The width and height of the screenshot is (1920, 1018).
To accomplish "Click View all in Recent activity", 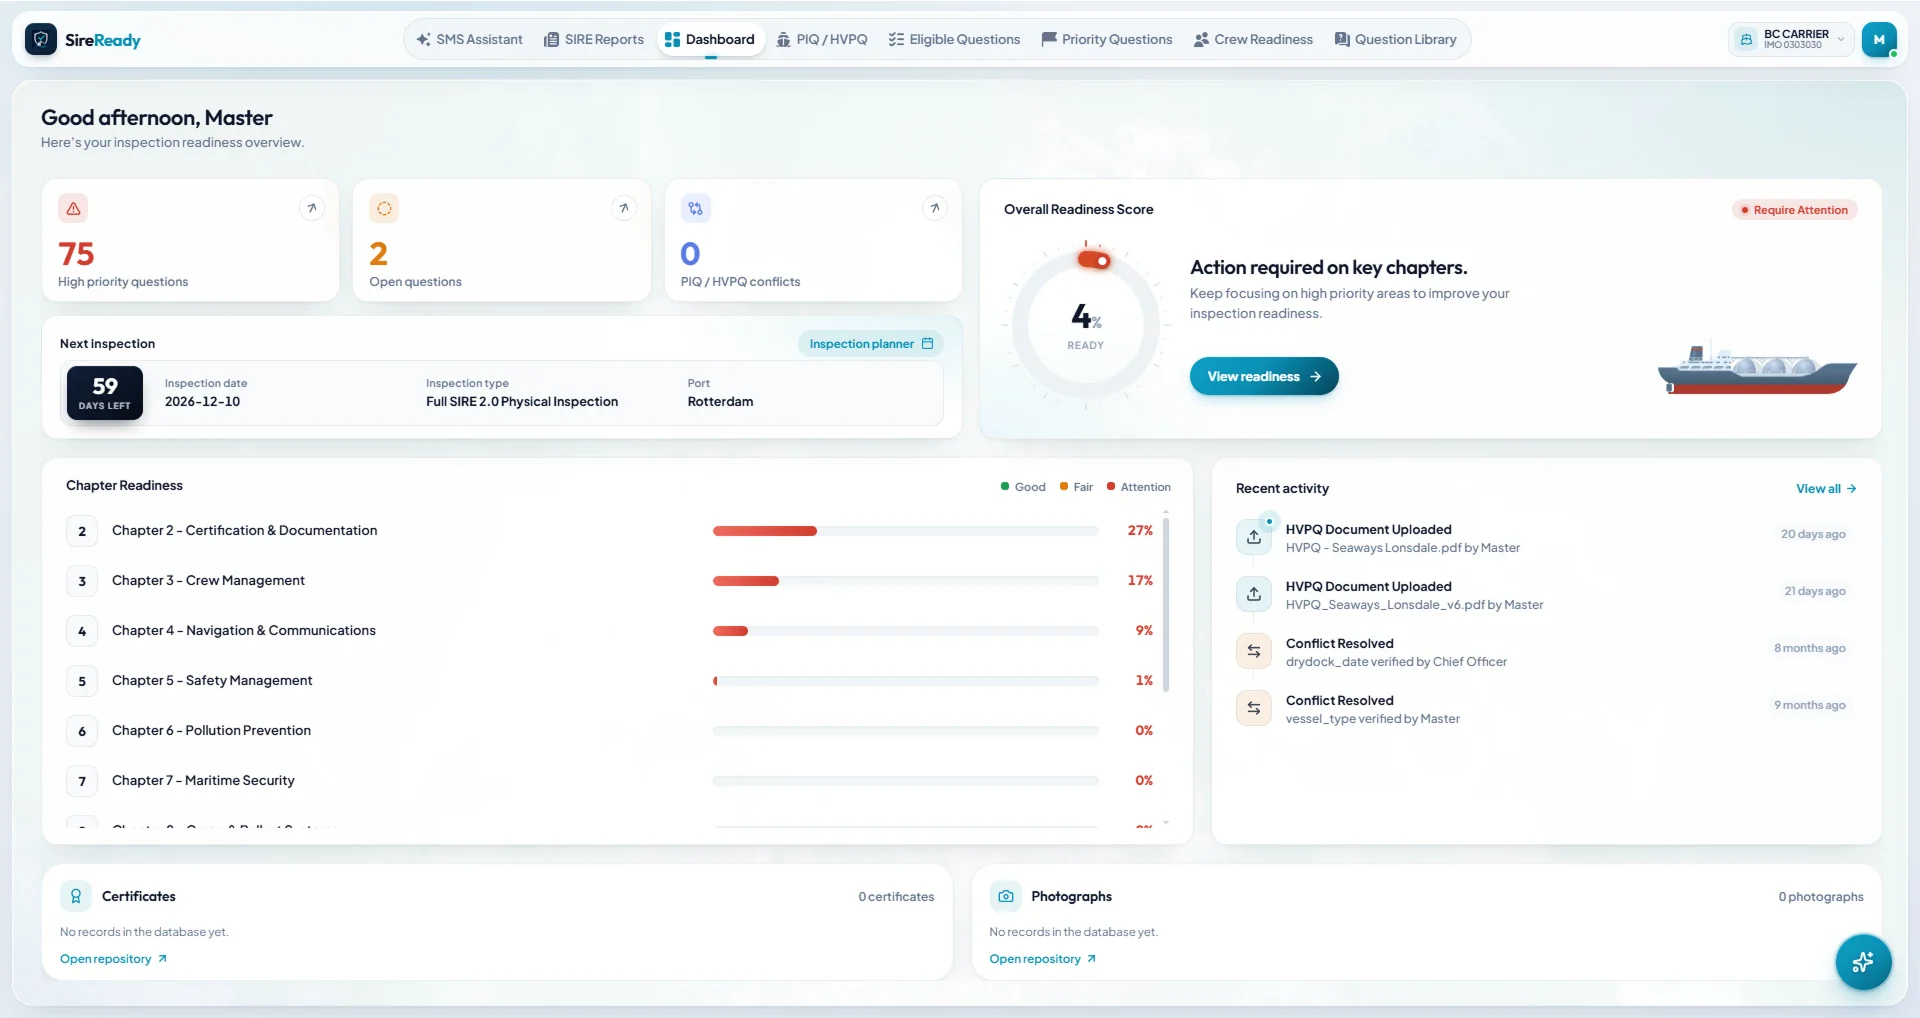I will 1826,489.
